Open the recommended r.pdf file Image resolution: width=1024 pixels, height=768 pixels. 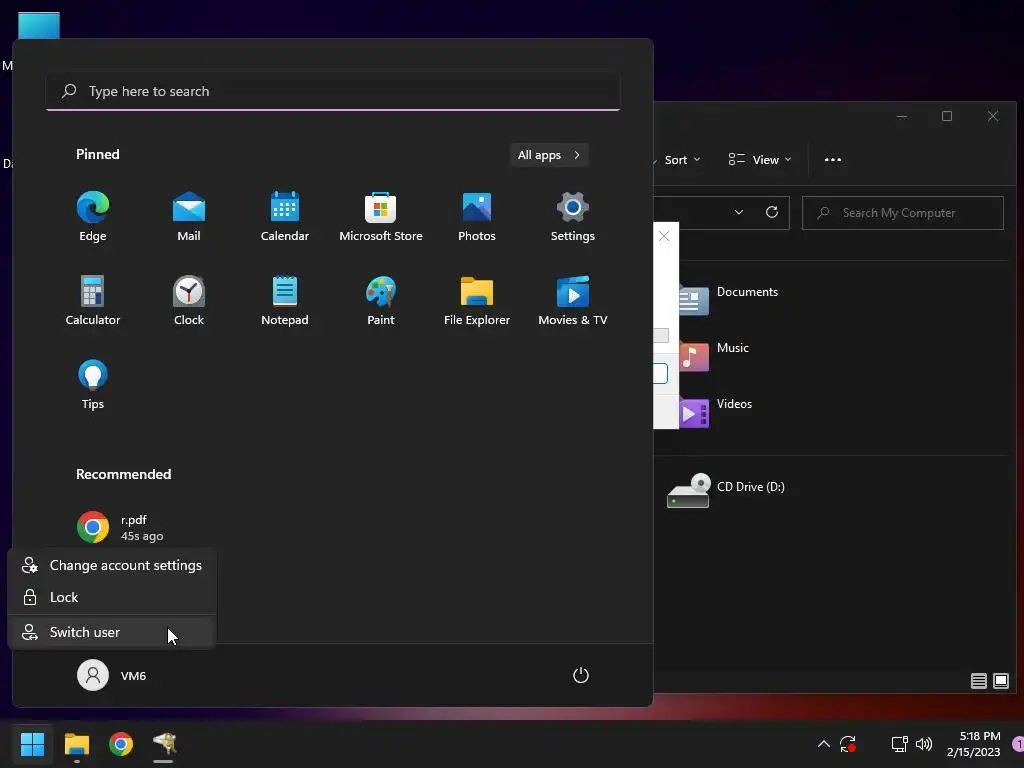tap(121, 528)
